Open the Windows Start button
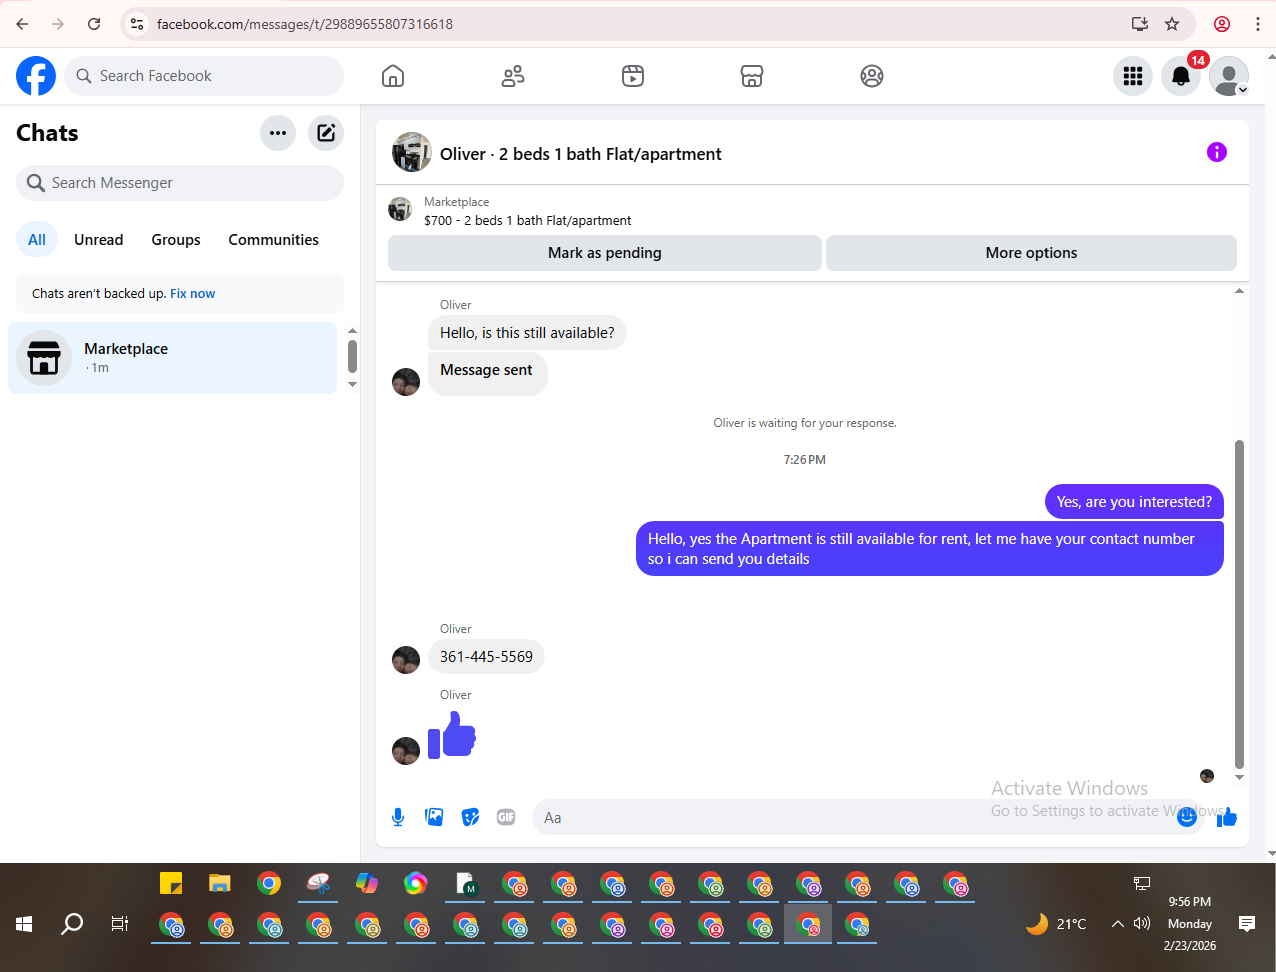The width and height of the screenshot is (1276, 972). (24, 924)
